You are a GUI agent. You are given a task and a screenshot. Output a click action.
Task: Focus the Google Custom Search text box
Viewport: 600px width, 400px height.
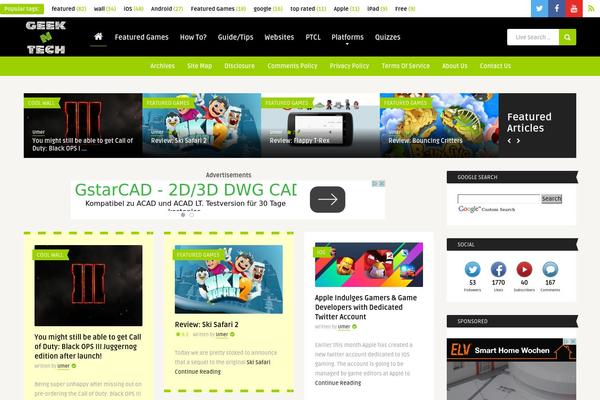pyautogui.click(x=499, y=199)
